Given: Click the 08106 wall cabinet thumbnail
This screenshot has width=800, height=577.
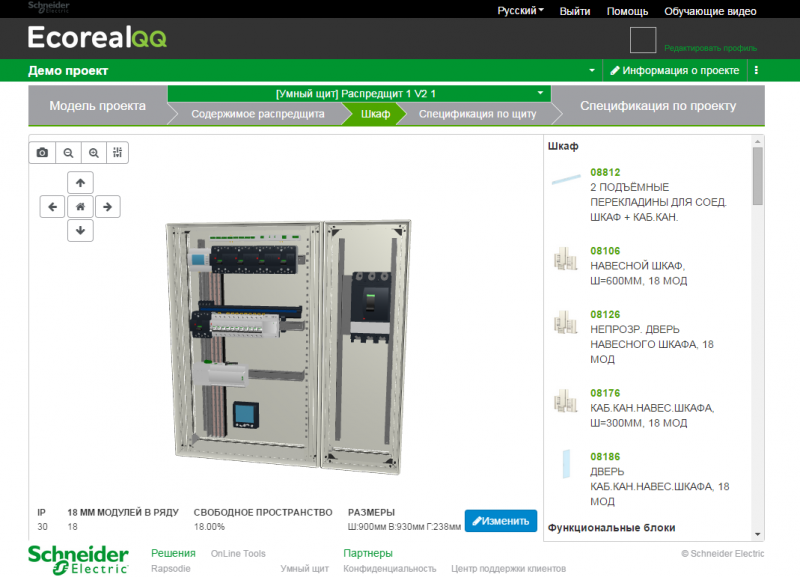Looking at the screenshot, I should coord(566,258).
